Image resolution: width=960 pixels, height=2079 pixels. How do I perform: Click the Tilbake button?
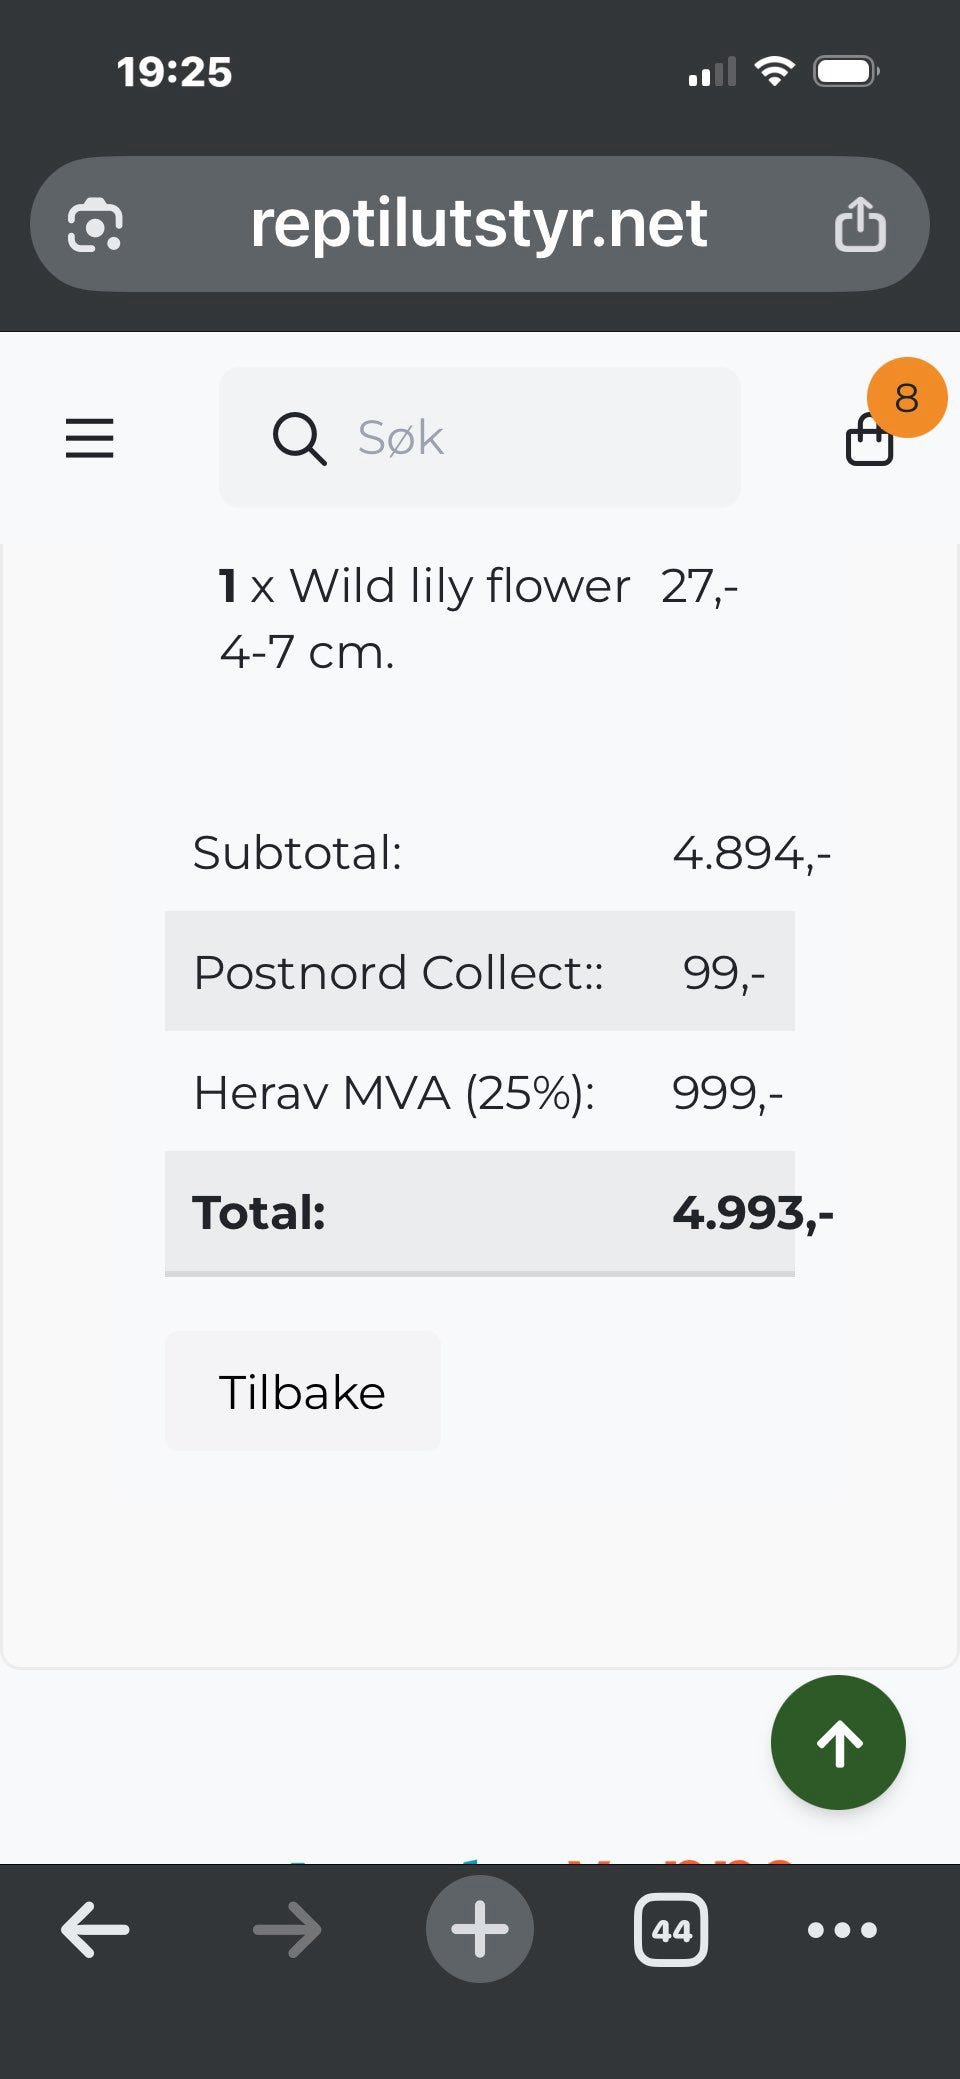303,1391
